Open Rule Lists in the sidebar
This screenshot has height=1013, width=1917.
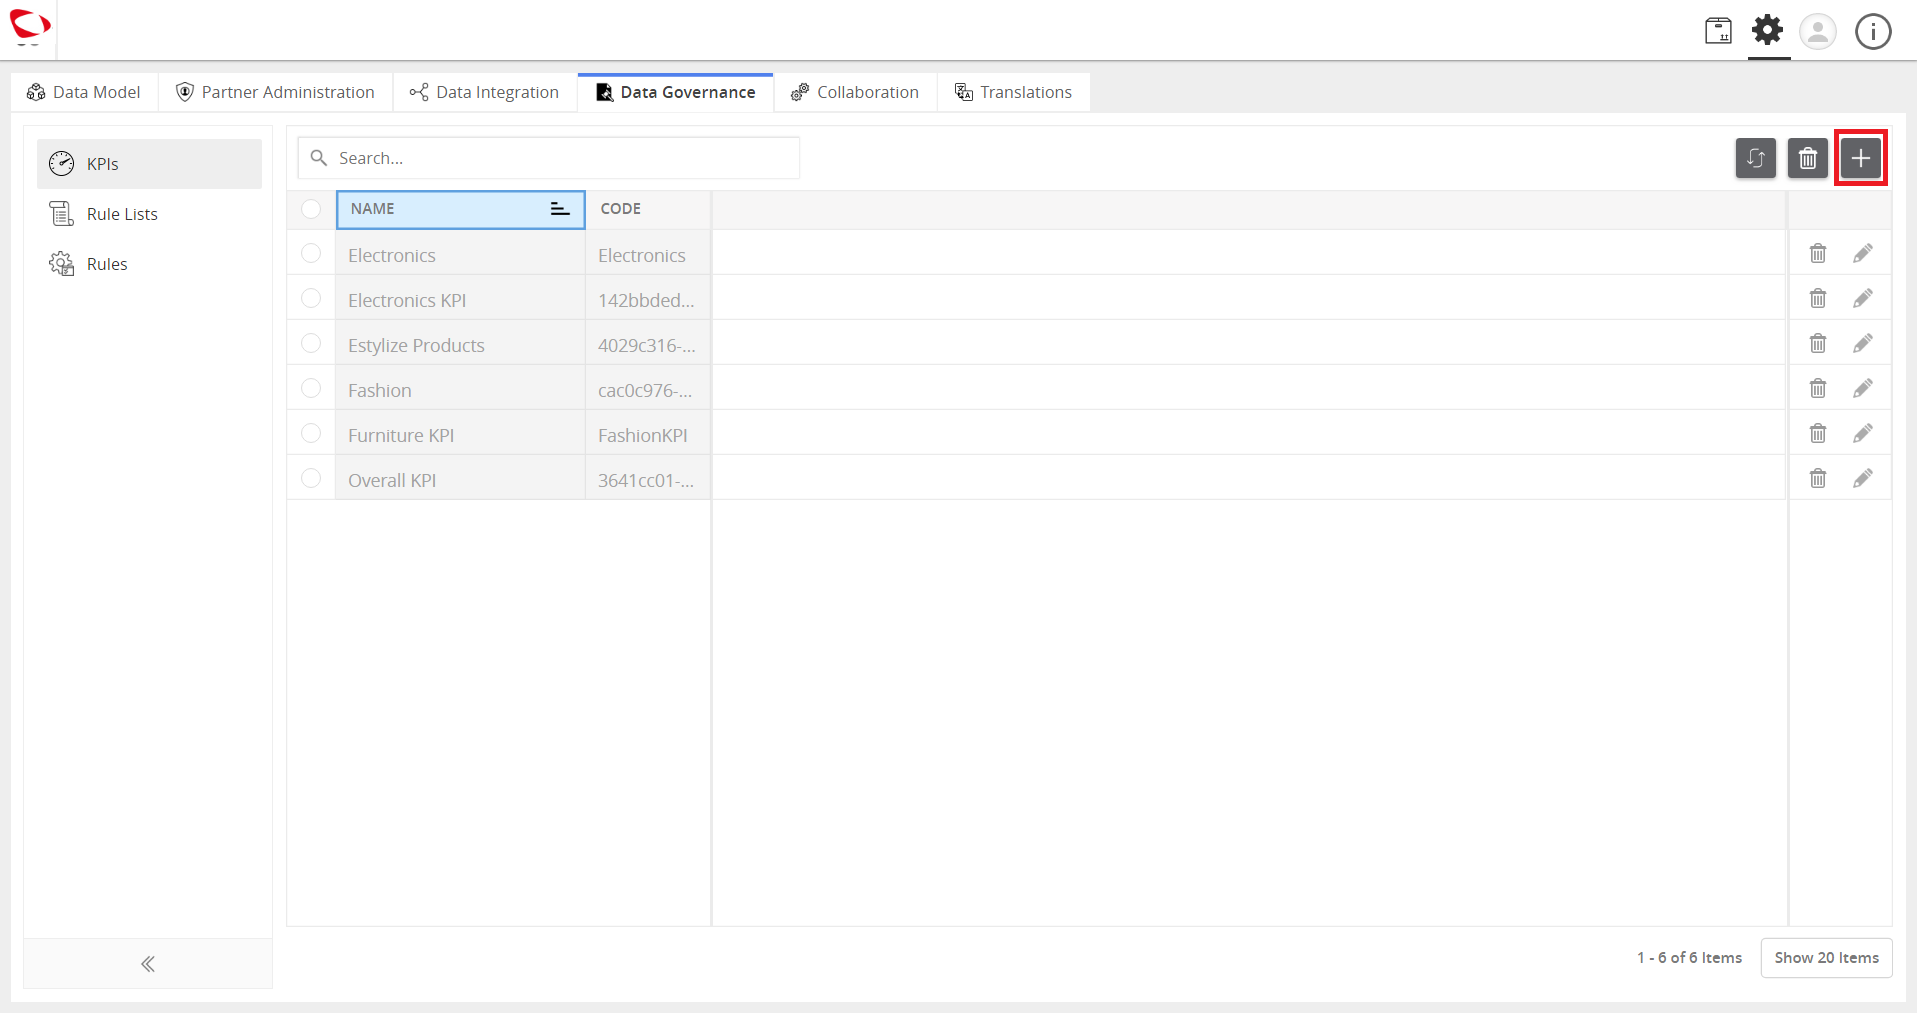pos(149,214)
